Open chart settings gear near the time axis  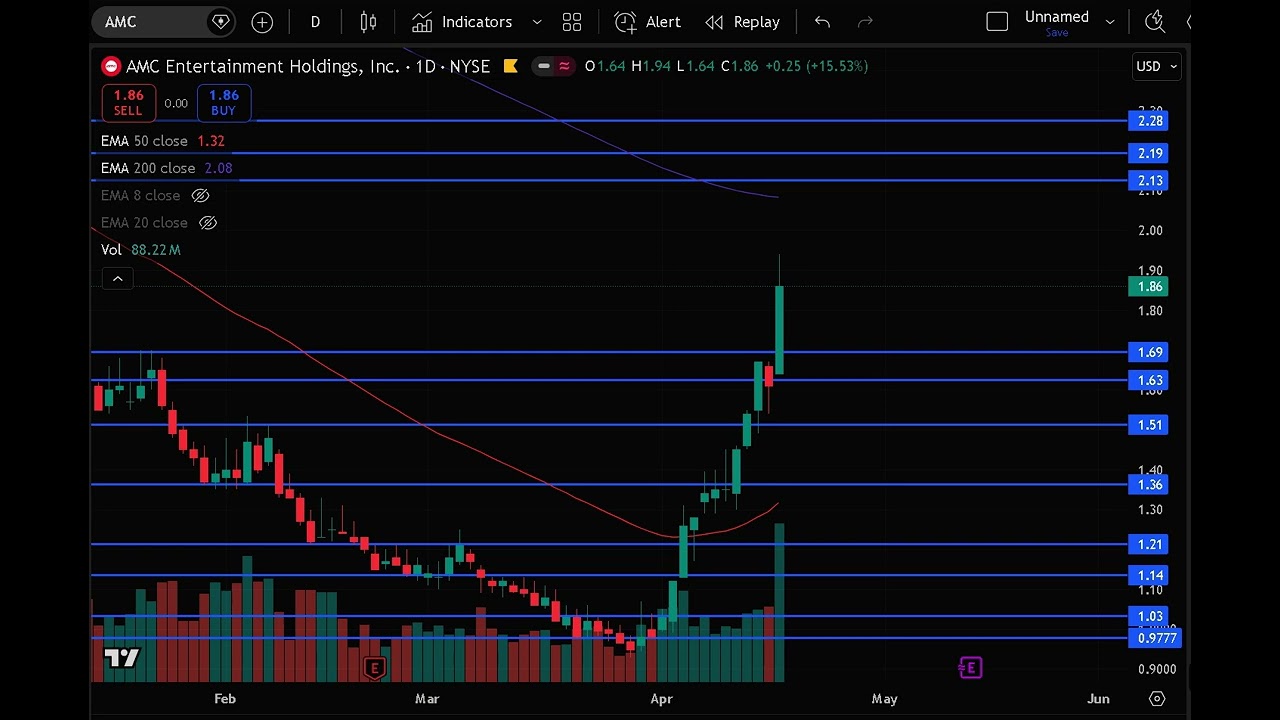[1157, 699]
